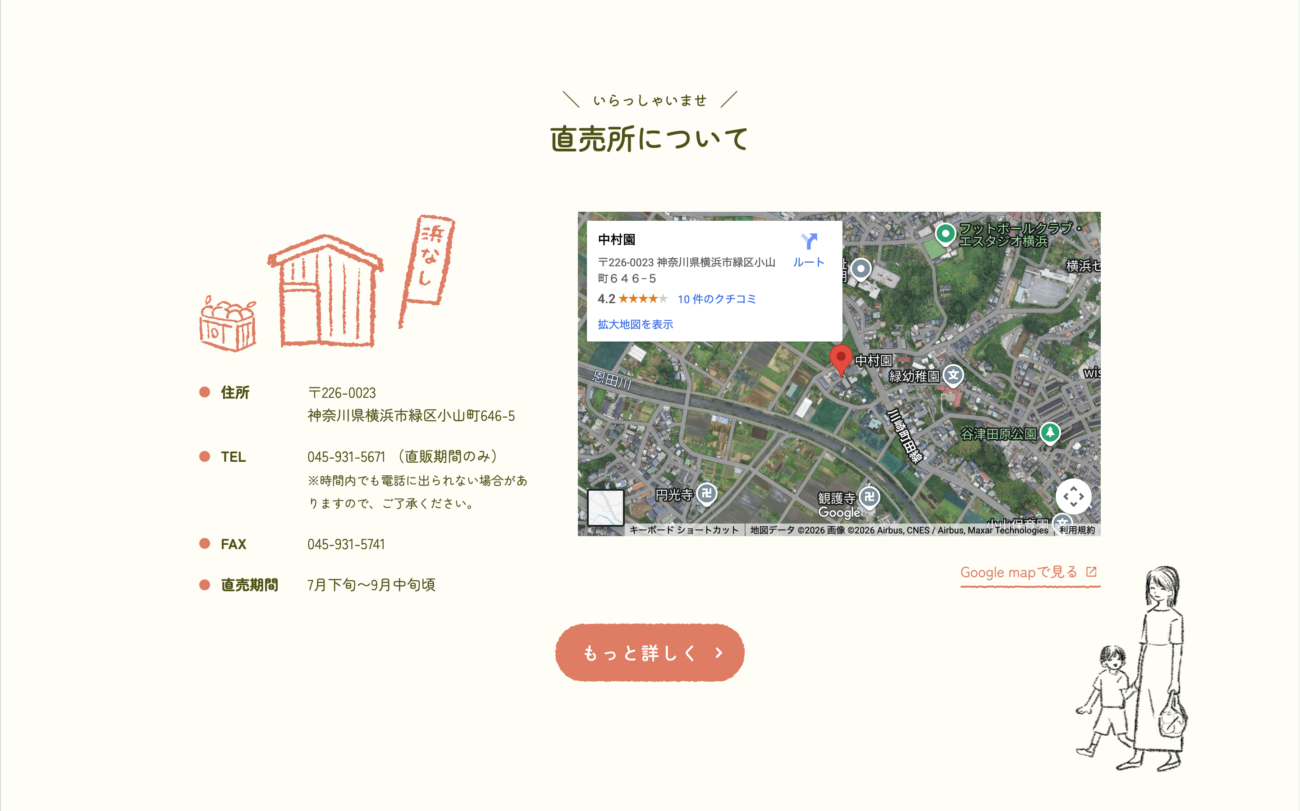The height and width of the screenshot is (811, 1300).
Task: Click キーボード ショートカット on the map
Action: click(x=684, y=530)
